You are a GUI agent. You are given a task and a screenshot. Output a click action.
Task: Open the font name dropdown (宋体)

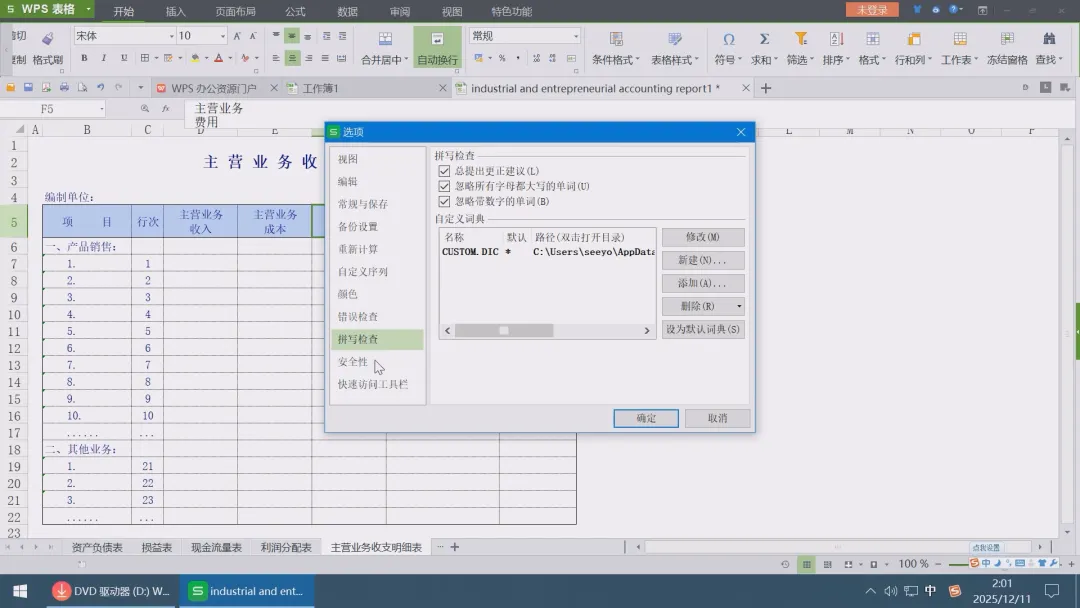pyautogui.click(x=172, y=36)
